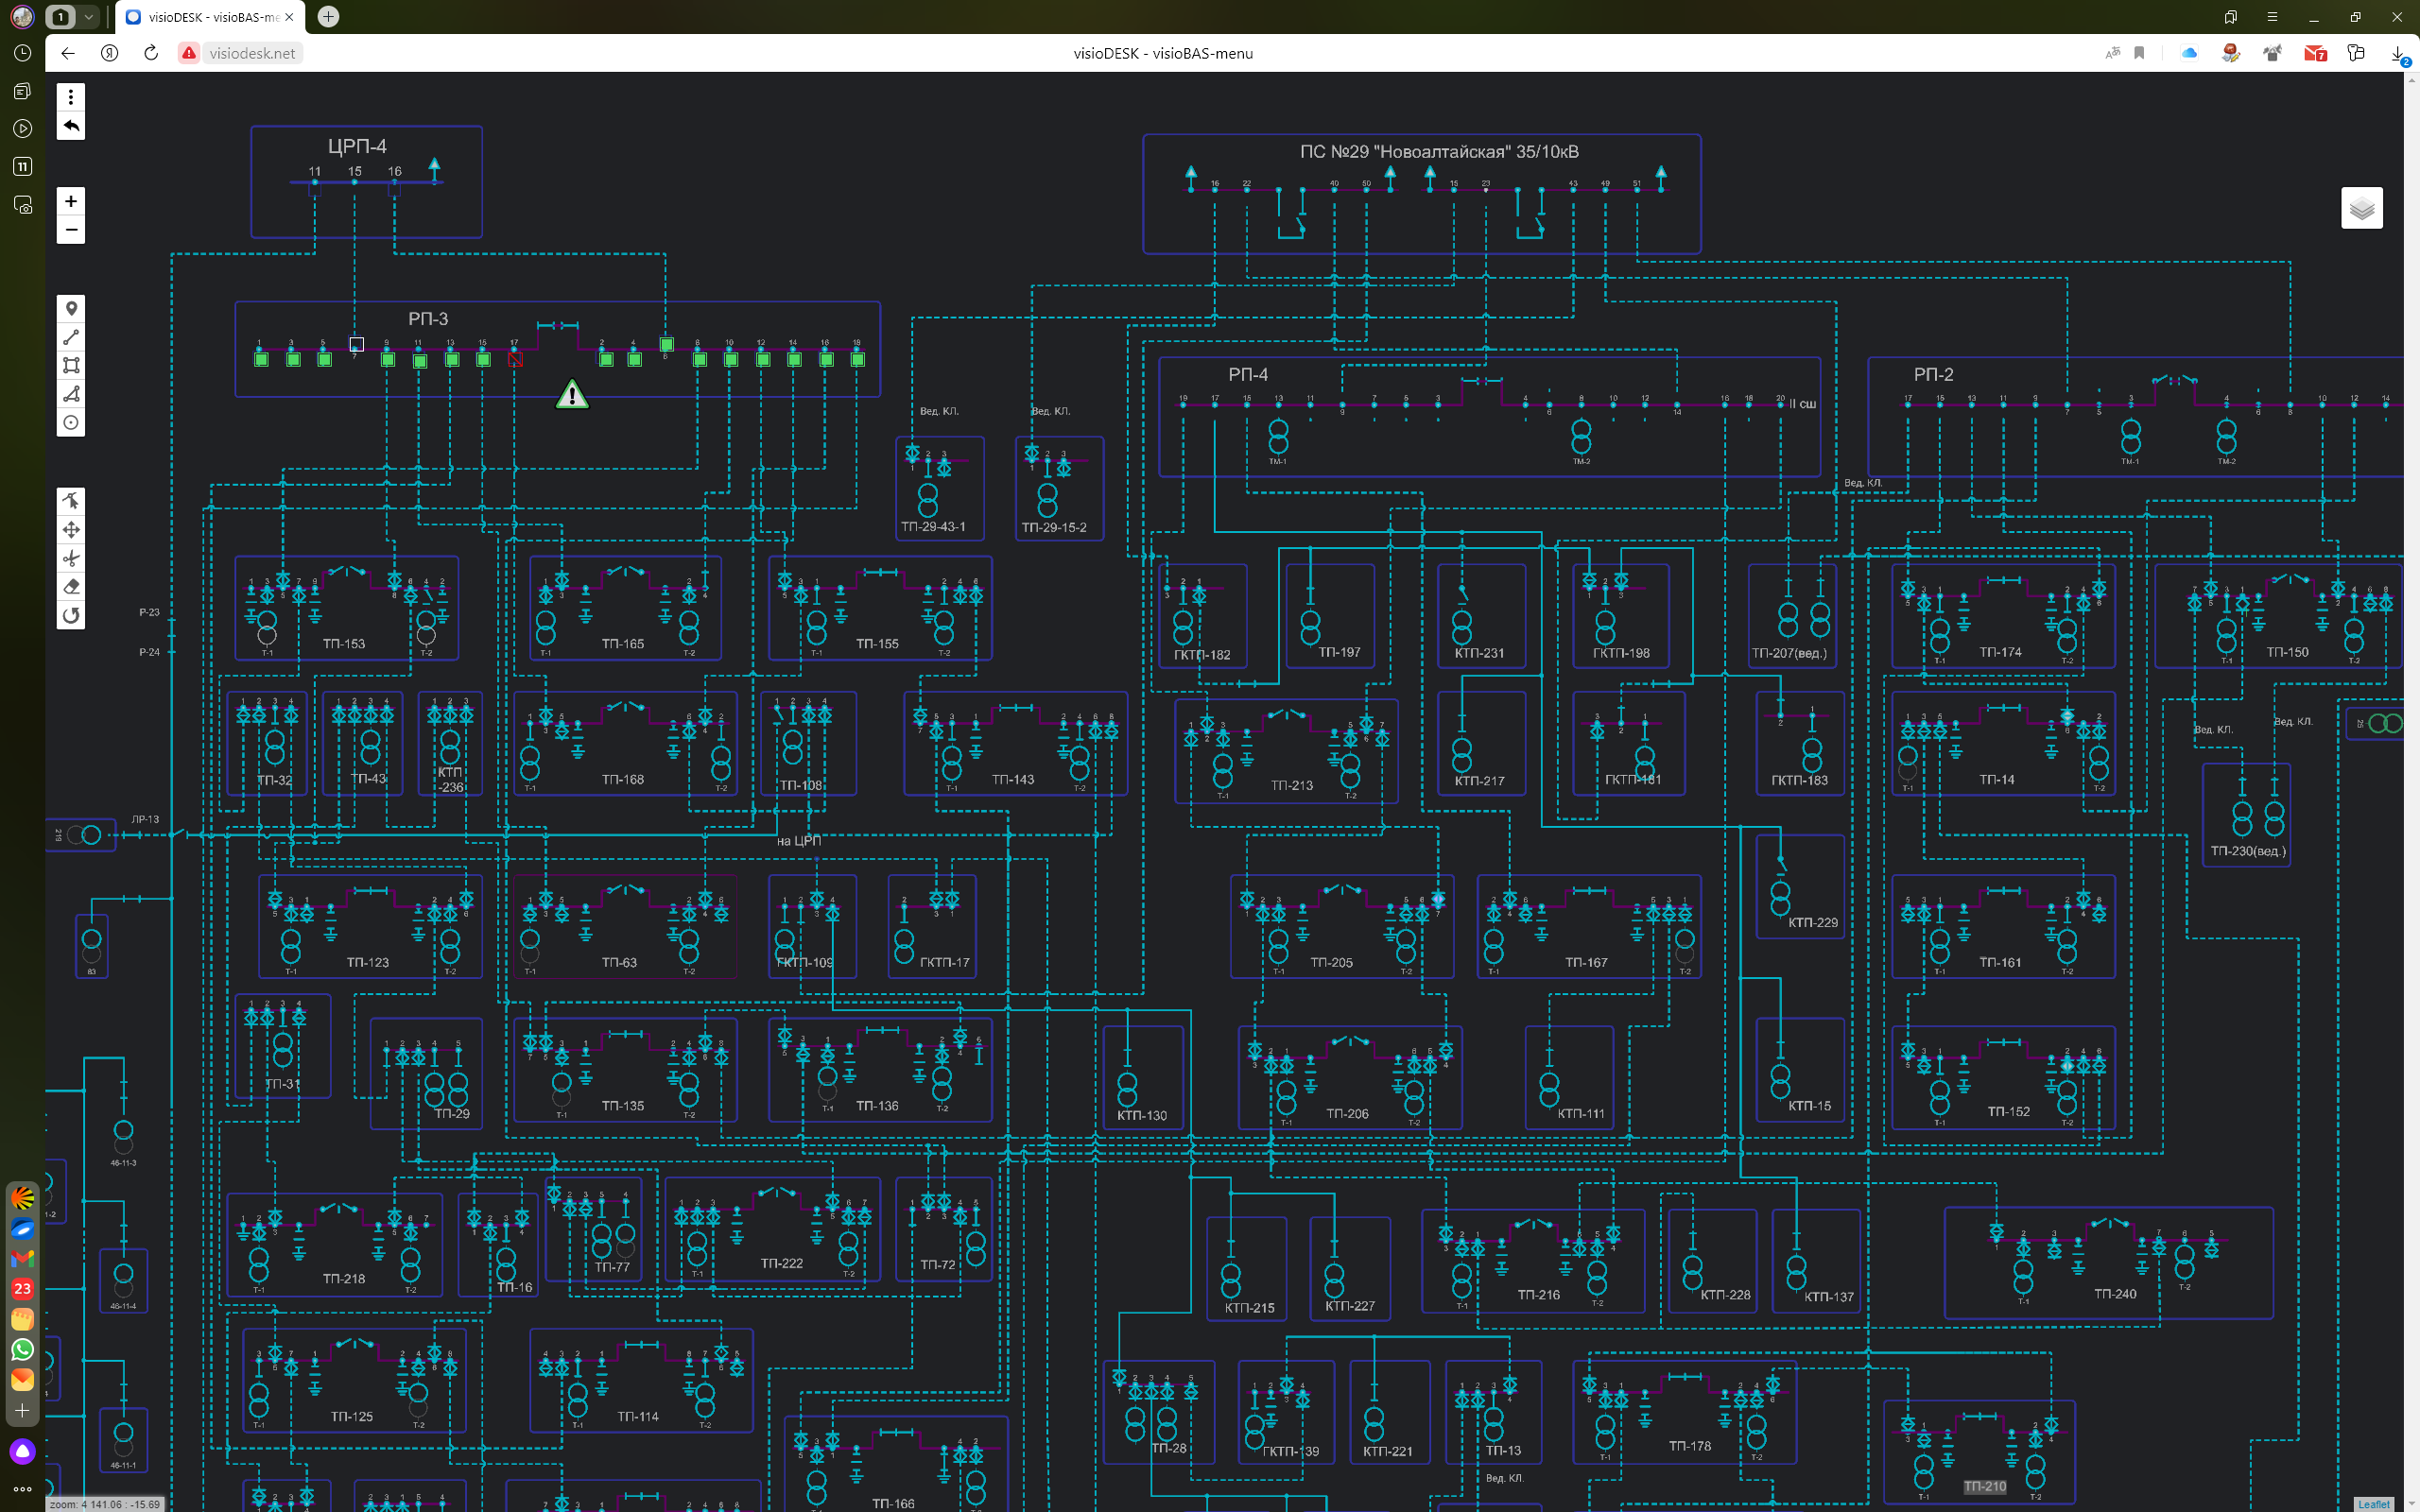Activate the eraser Removal tool
The width and height of the screenshot is (2420, 1512).
point(71,586)
